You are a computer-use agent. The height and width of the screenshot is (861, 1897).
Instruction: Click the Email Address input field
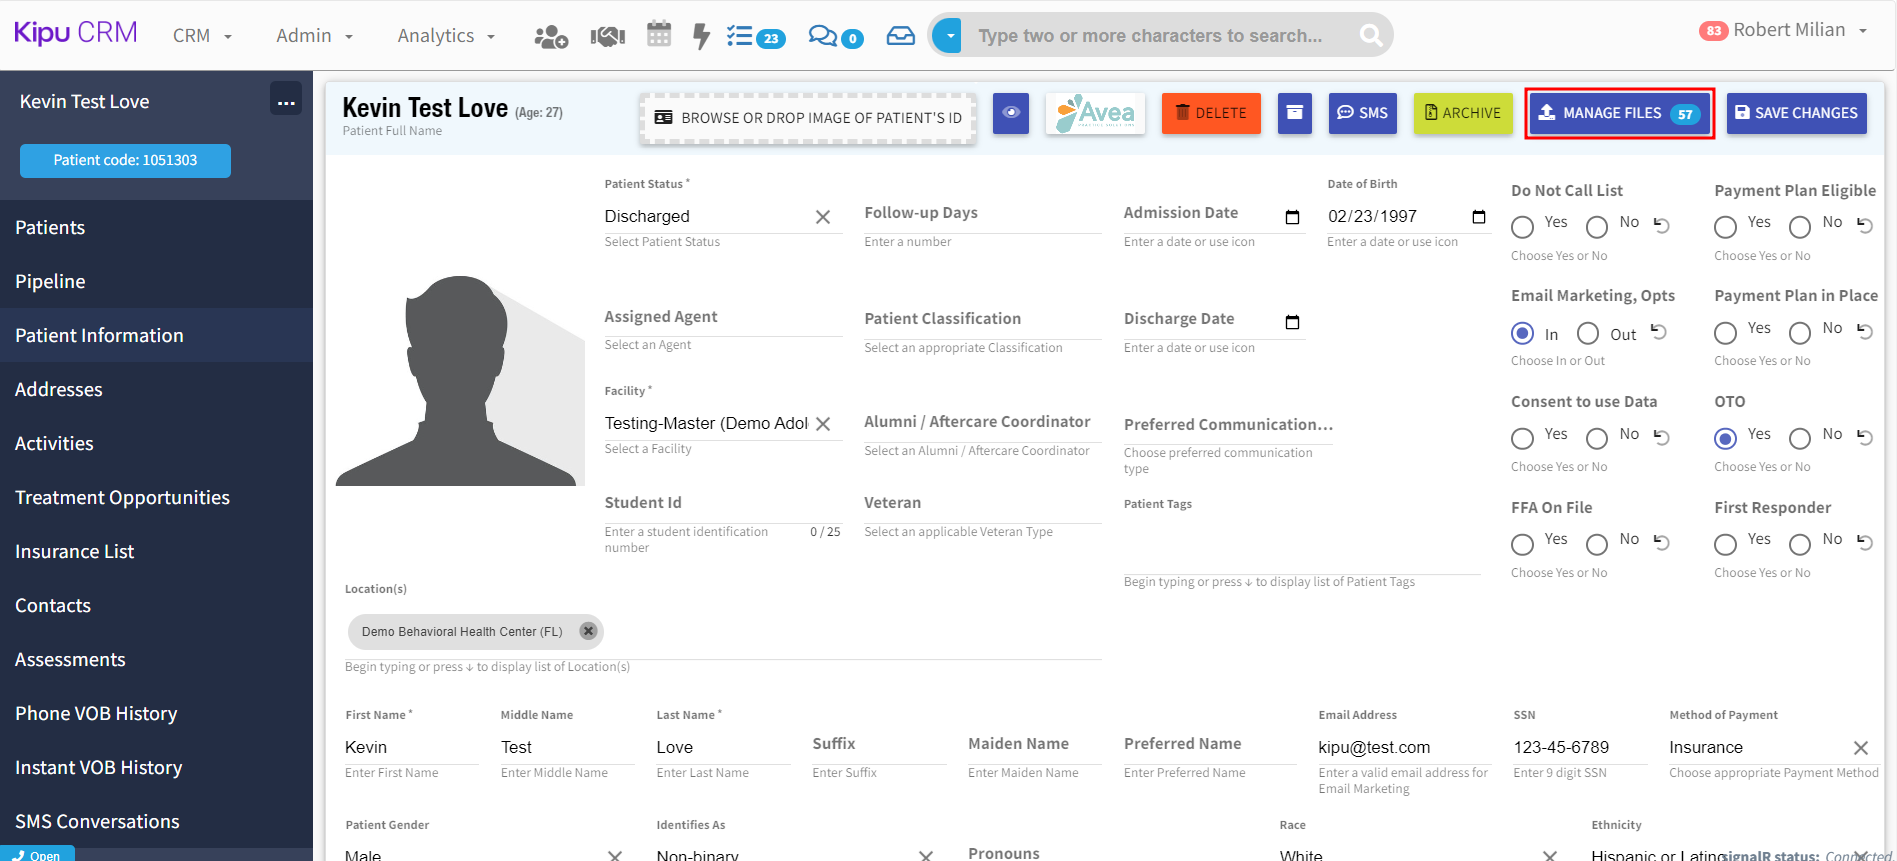coord(1405,747)
